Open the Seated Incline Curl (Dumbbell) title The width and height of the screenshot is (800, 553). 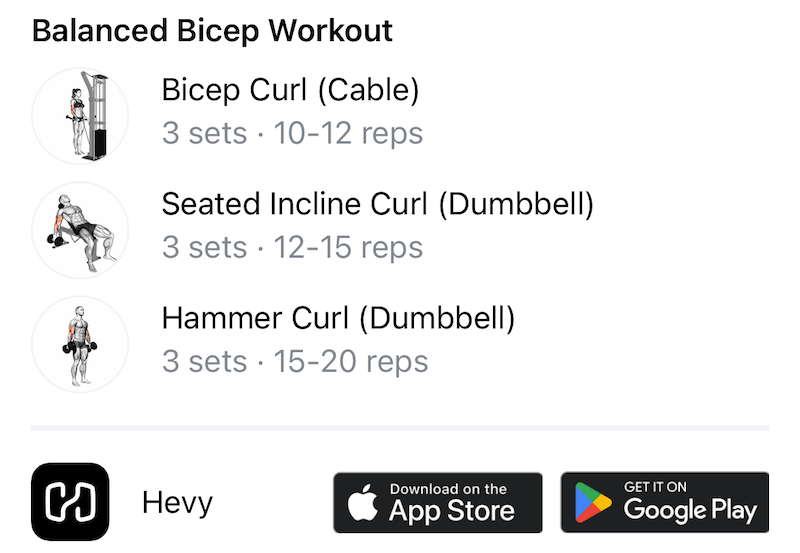point(377,205)
